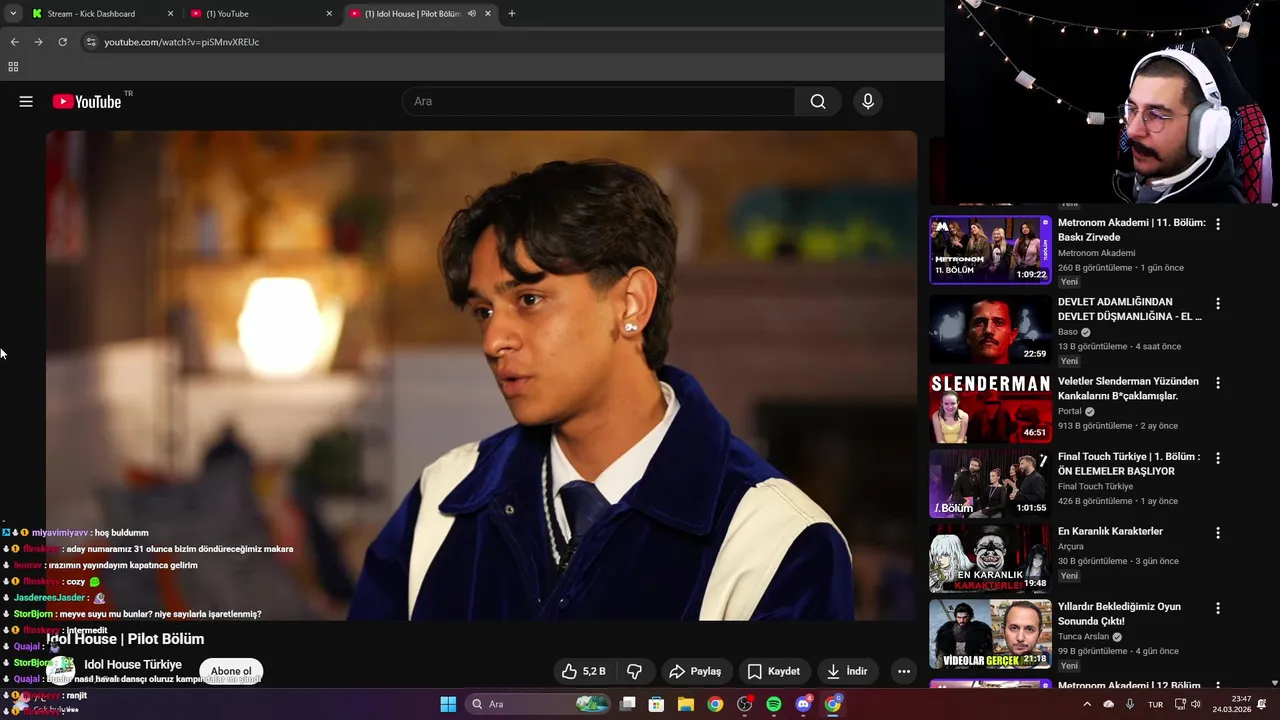Open the Slenderman video thumbnail
Image resolution: width=1280 pixels, height=720 pixels.
[x=990, y=409]
